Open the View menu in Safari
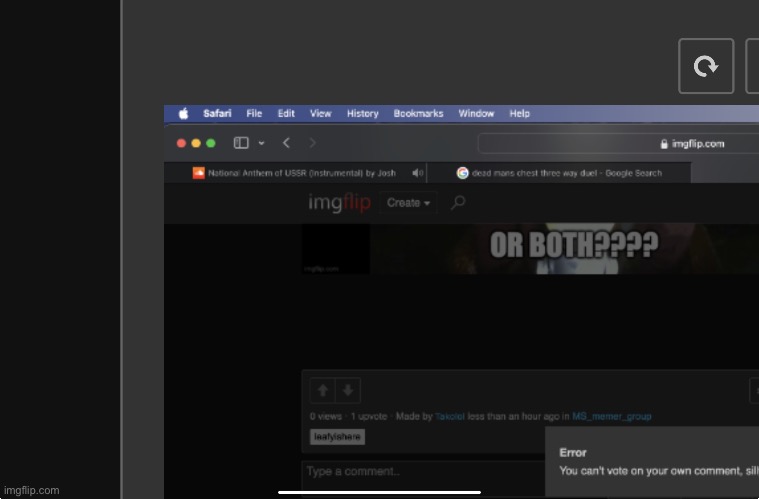This screenshot has height=499, width=759. click(320, 114)
